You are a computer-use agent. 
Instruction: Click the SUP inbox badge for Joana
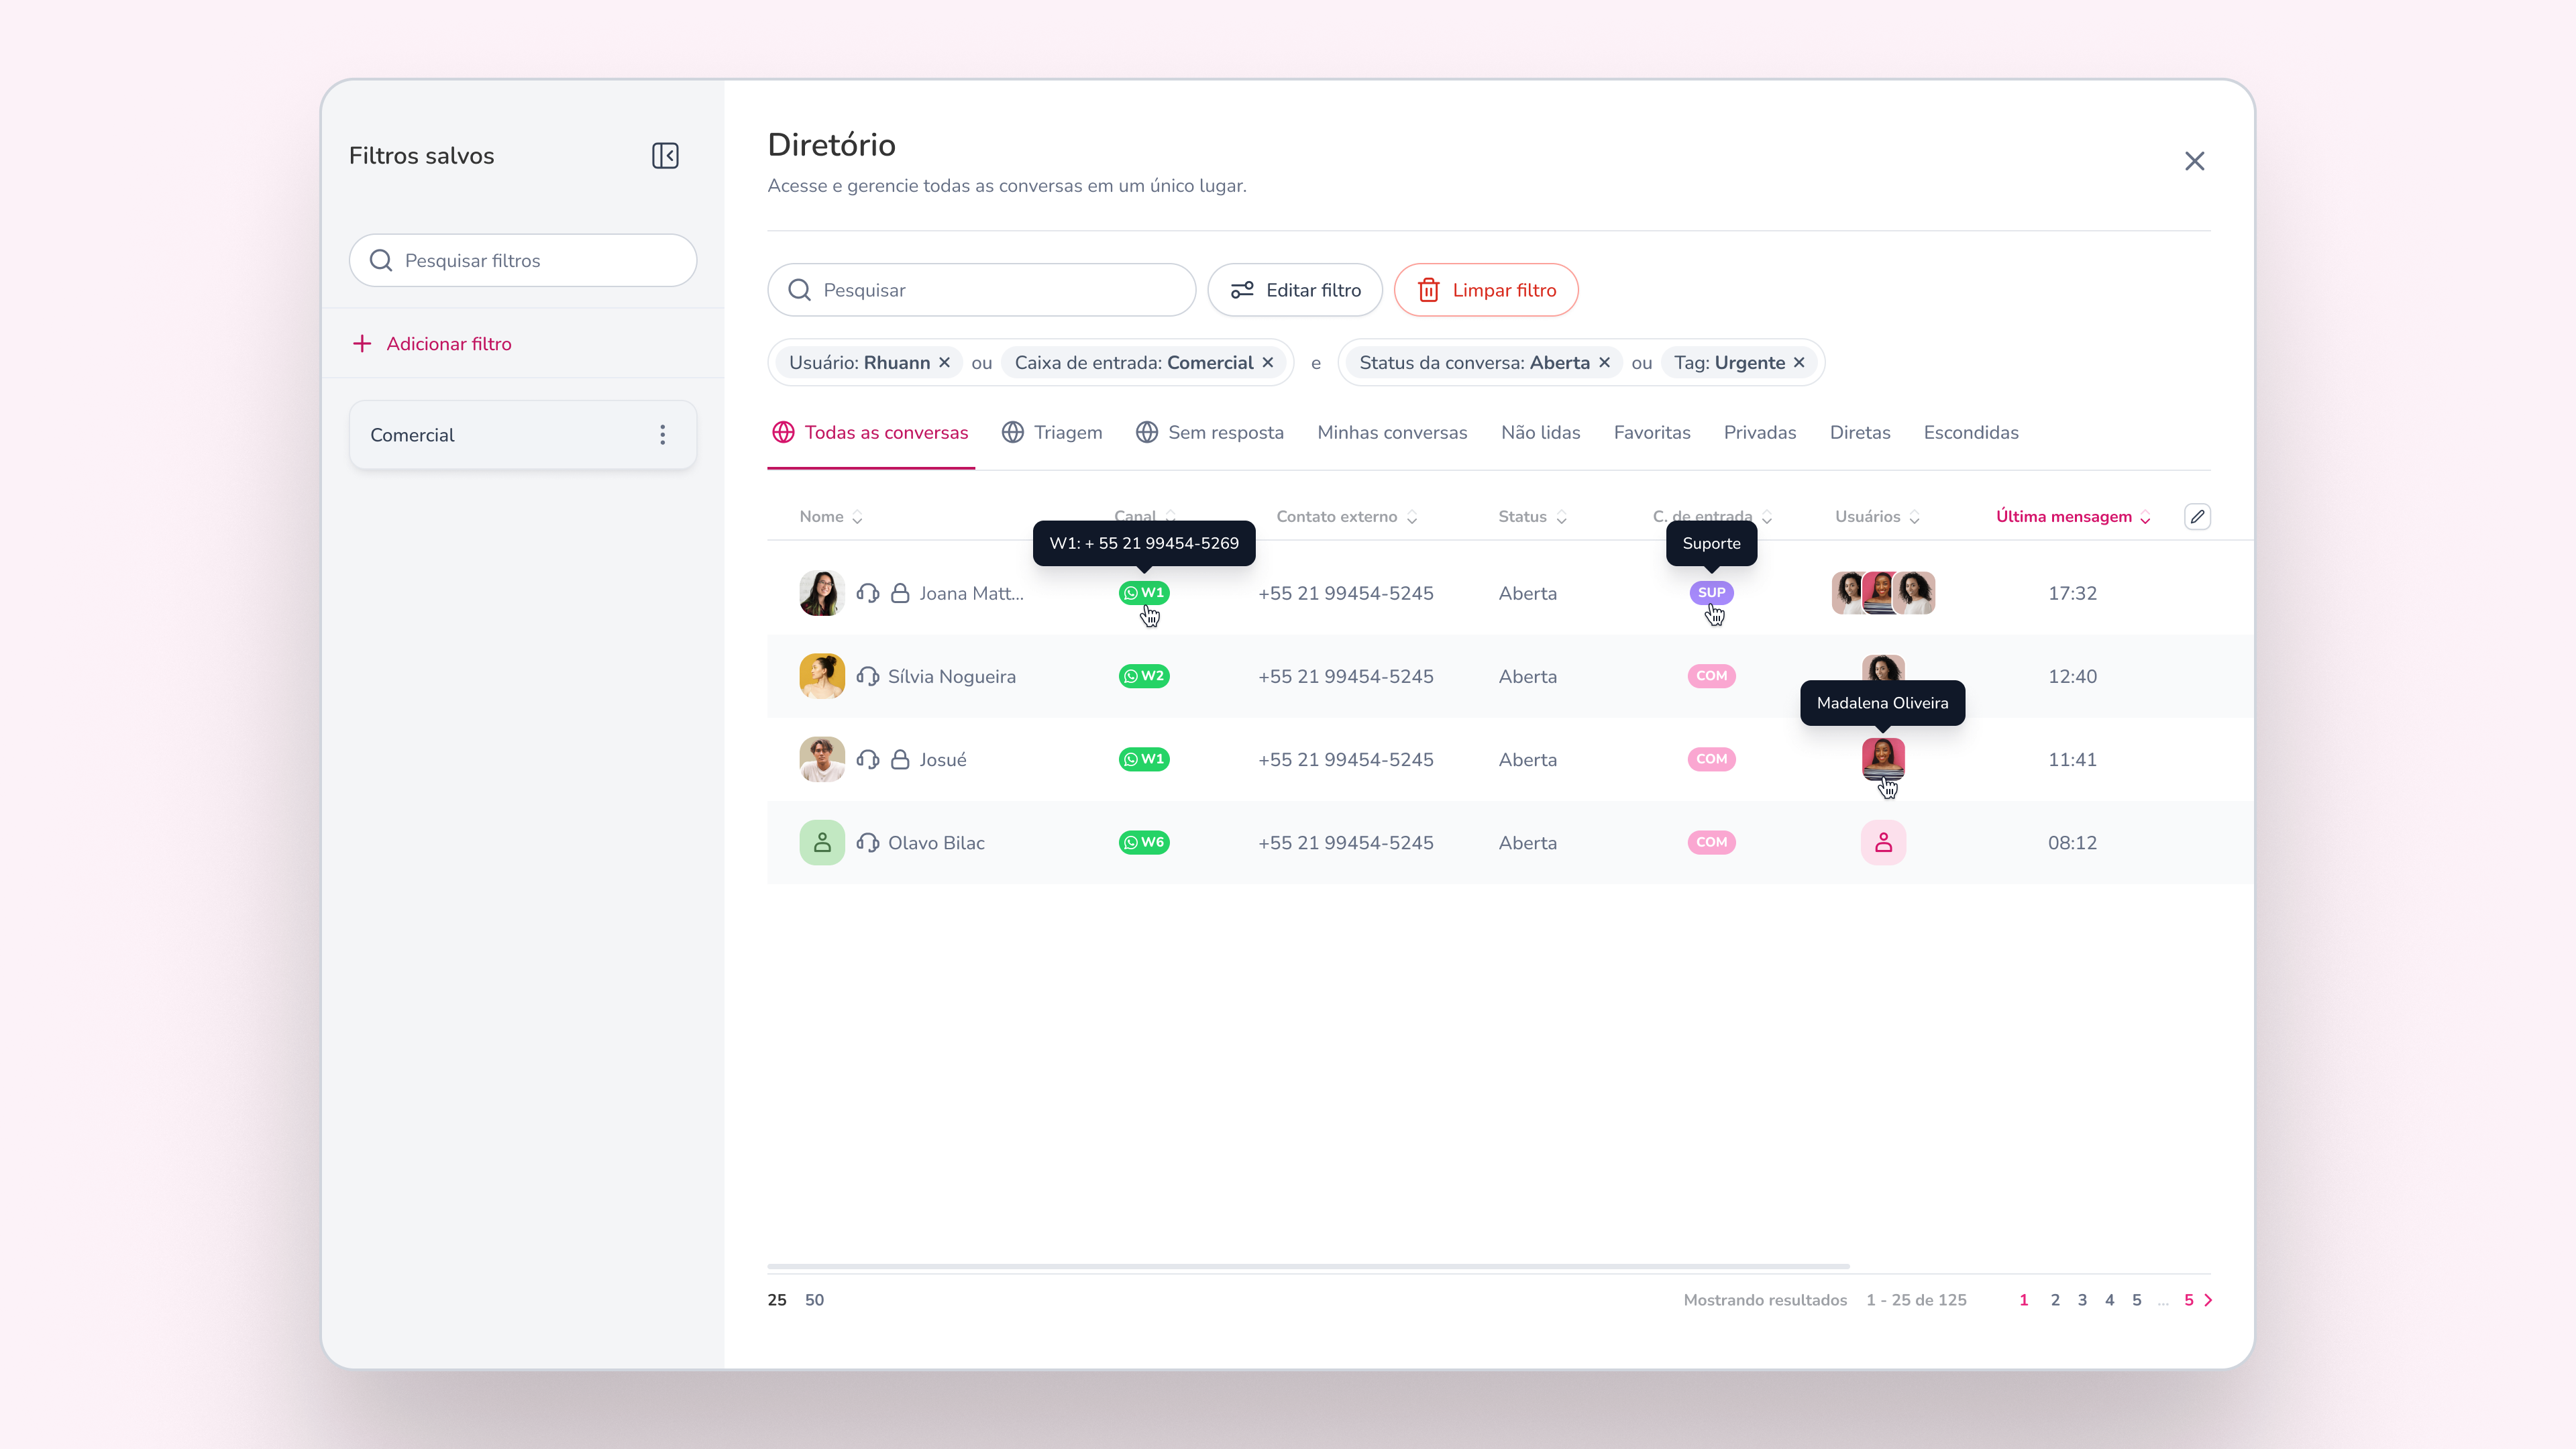pyautogui.click(x=1711, y=593)
